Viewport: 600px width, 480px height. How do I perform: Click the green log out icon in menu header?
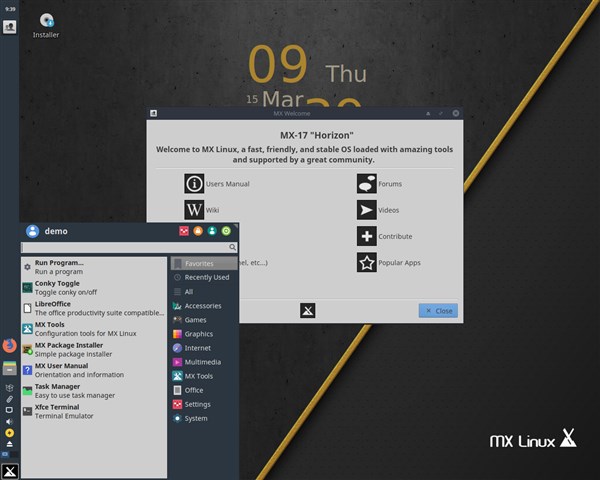coord(226,231)
